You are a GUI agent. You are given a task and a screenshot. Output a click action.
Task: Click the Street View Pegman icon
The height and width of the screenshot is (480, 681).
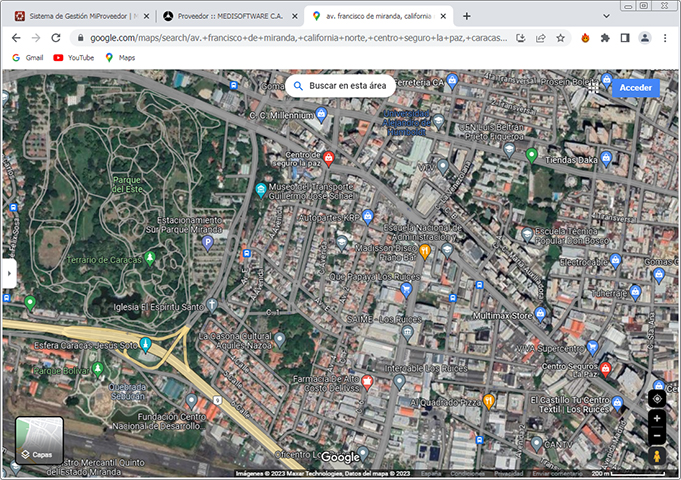click(657, 457)
